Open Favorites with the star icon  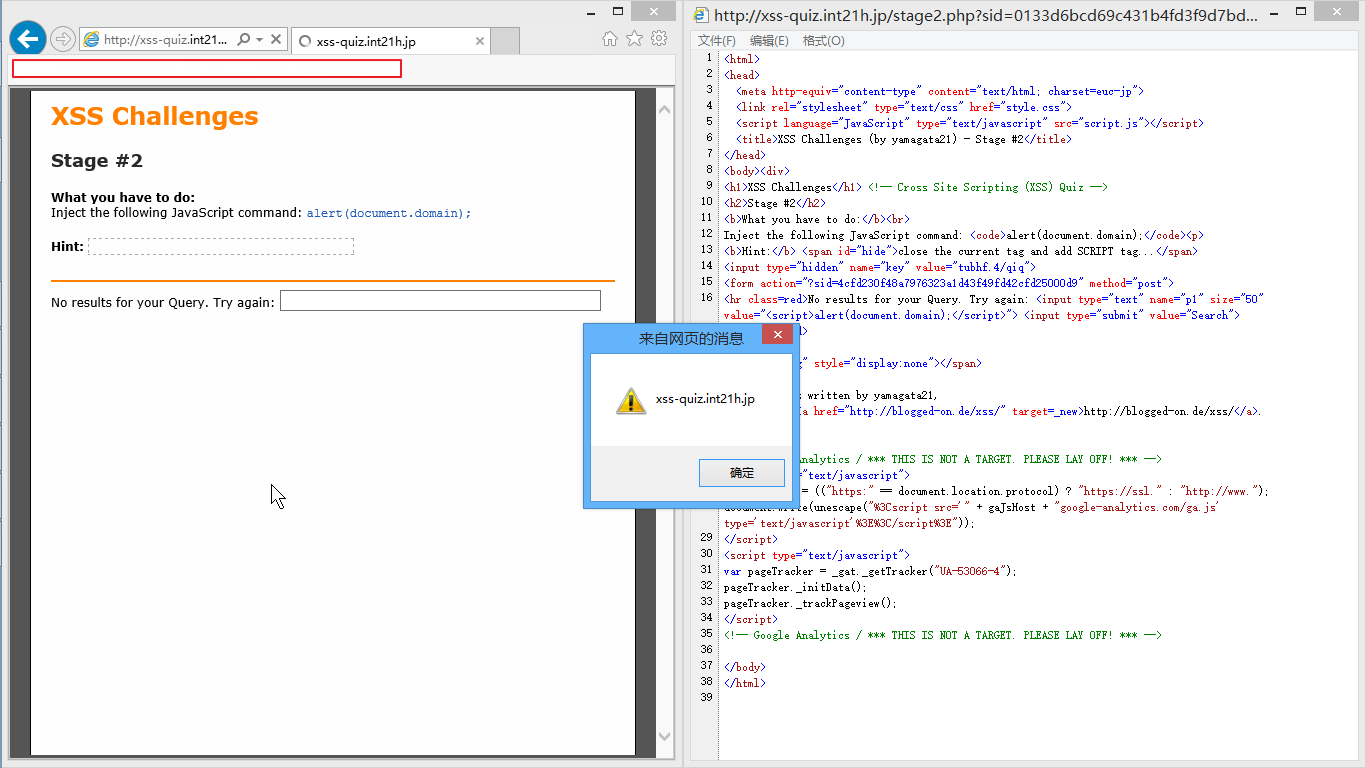pos(634,39)
